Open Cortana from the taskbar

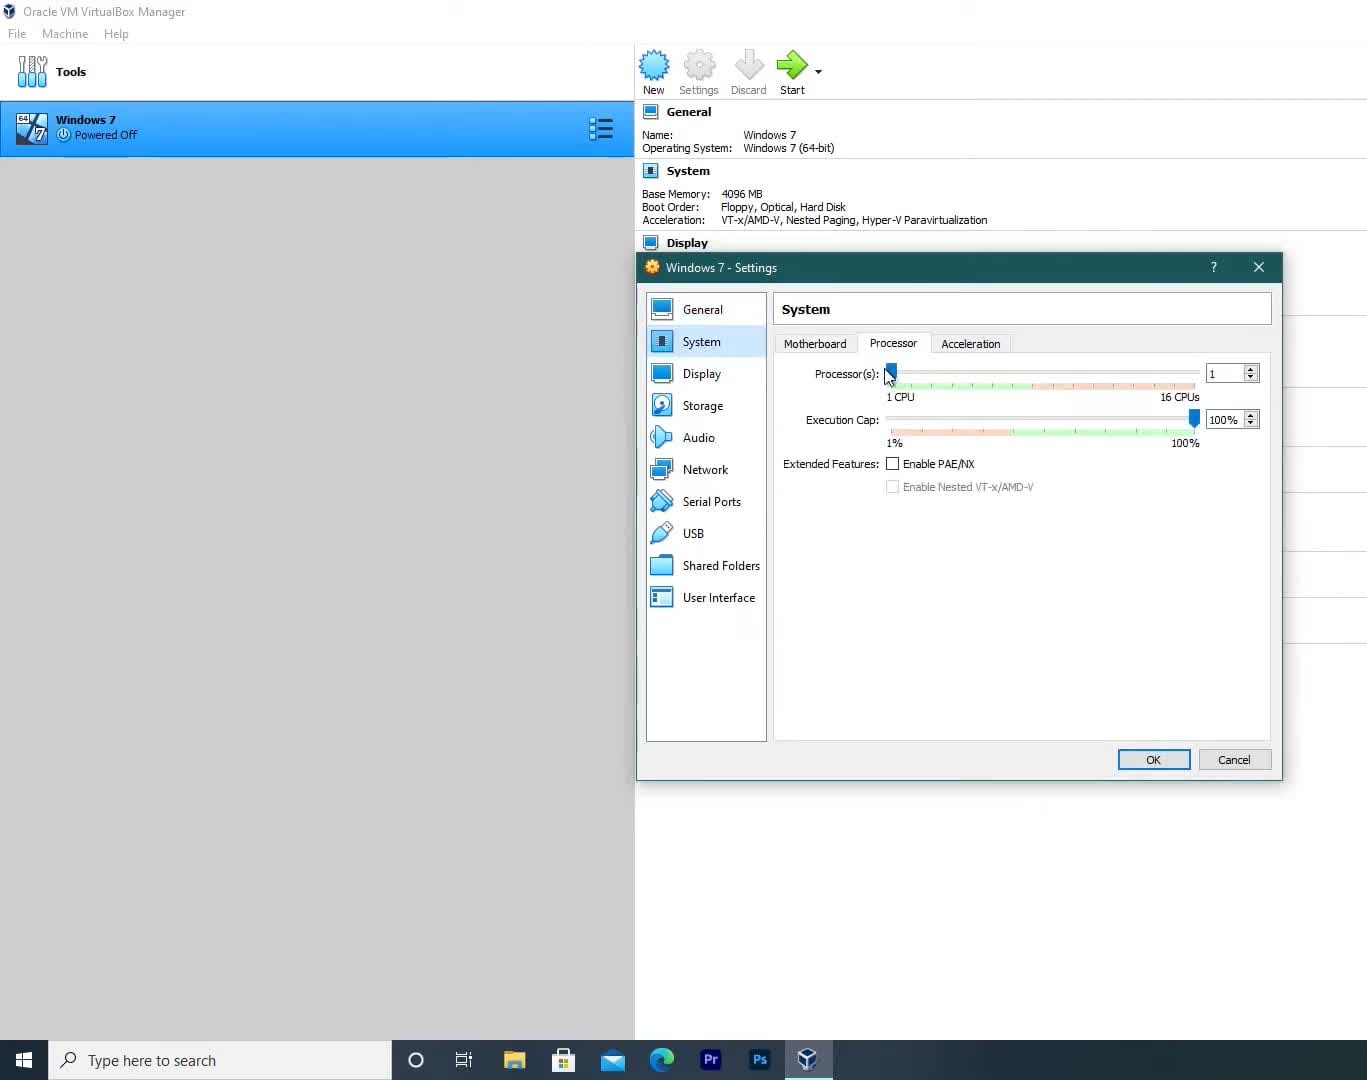(416, 1060)
